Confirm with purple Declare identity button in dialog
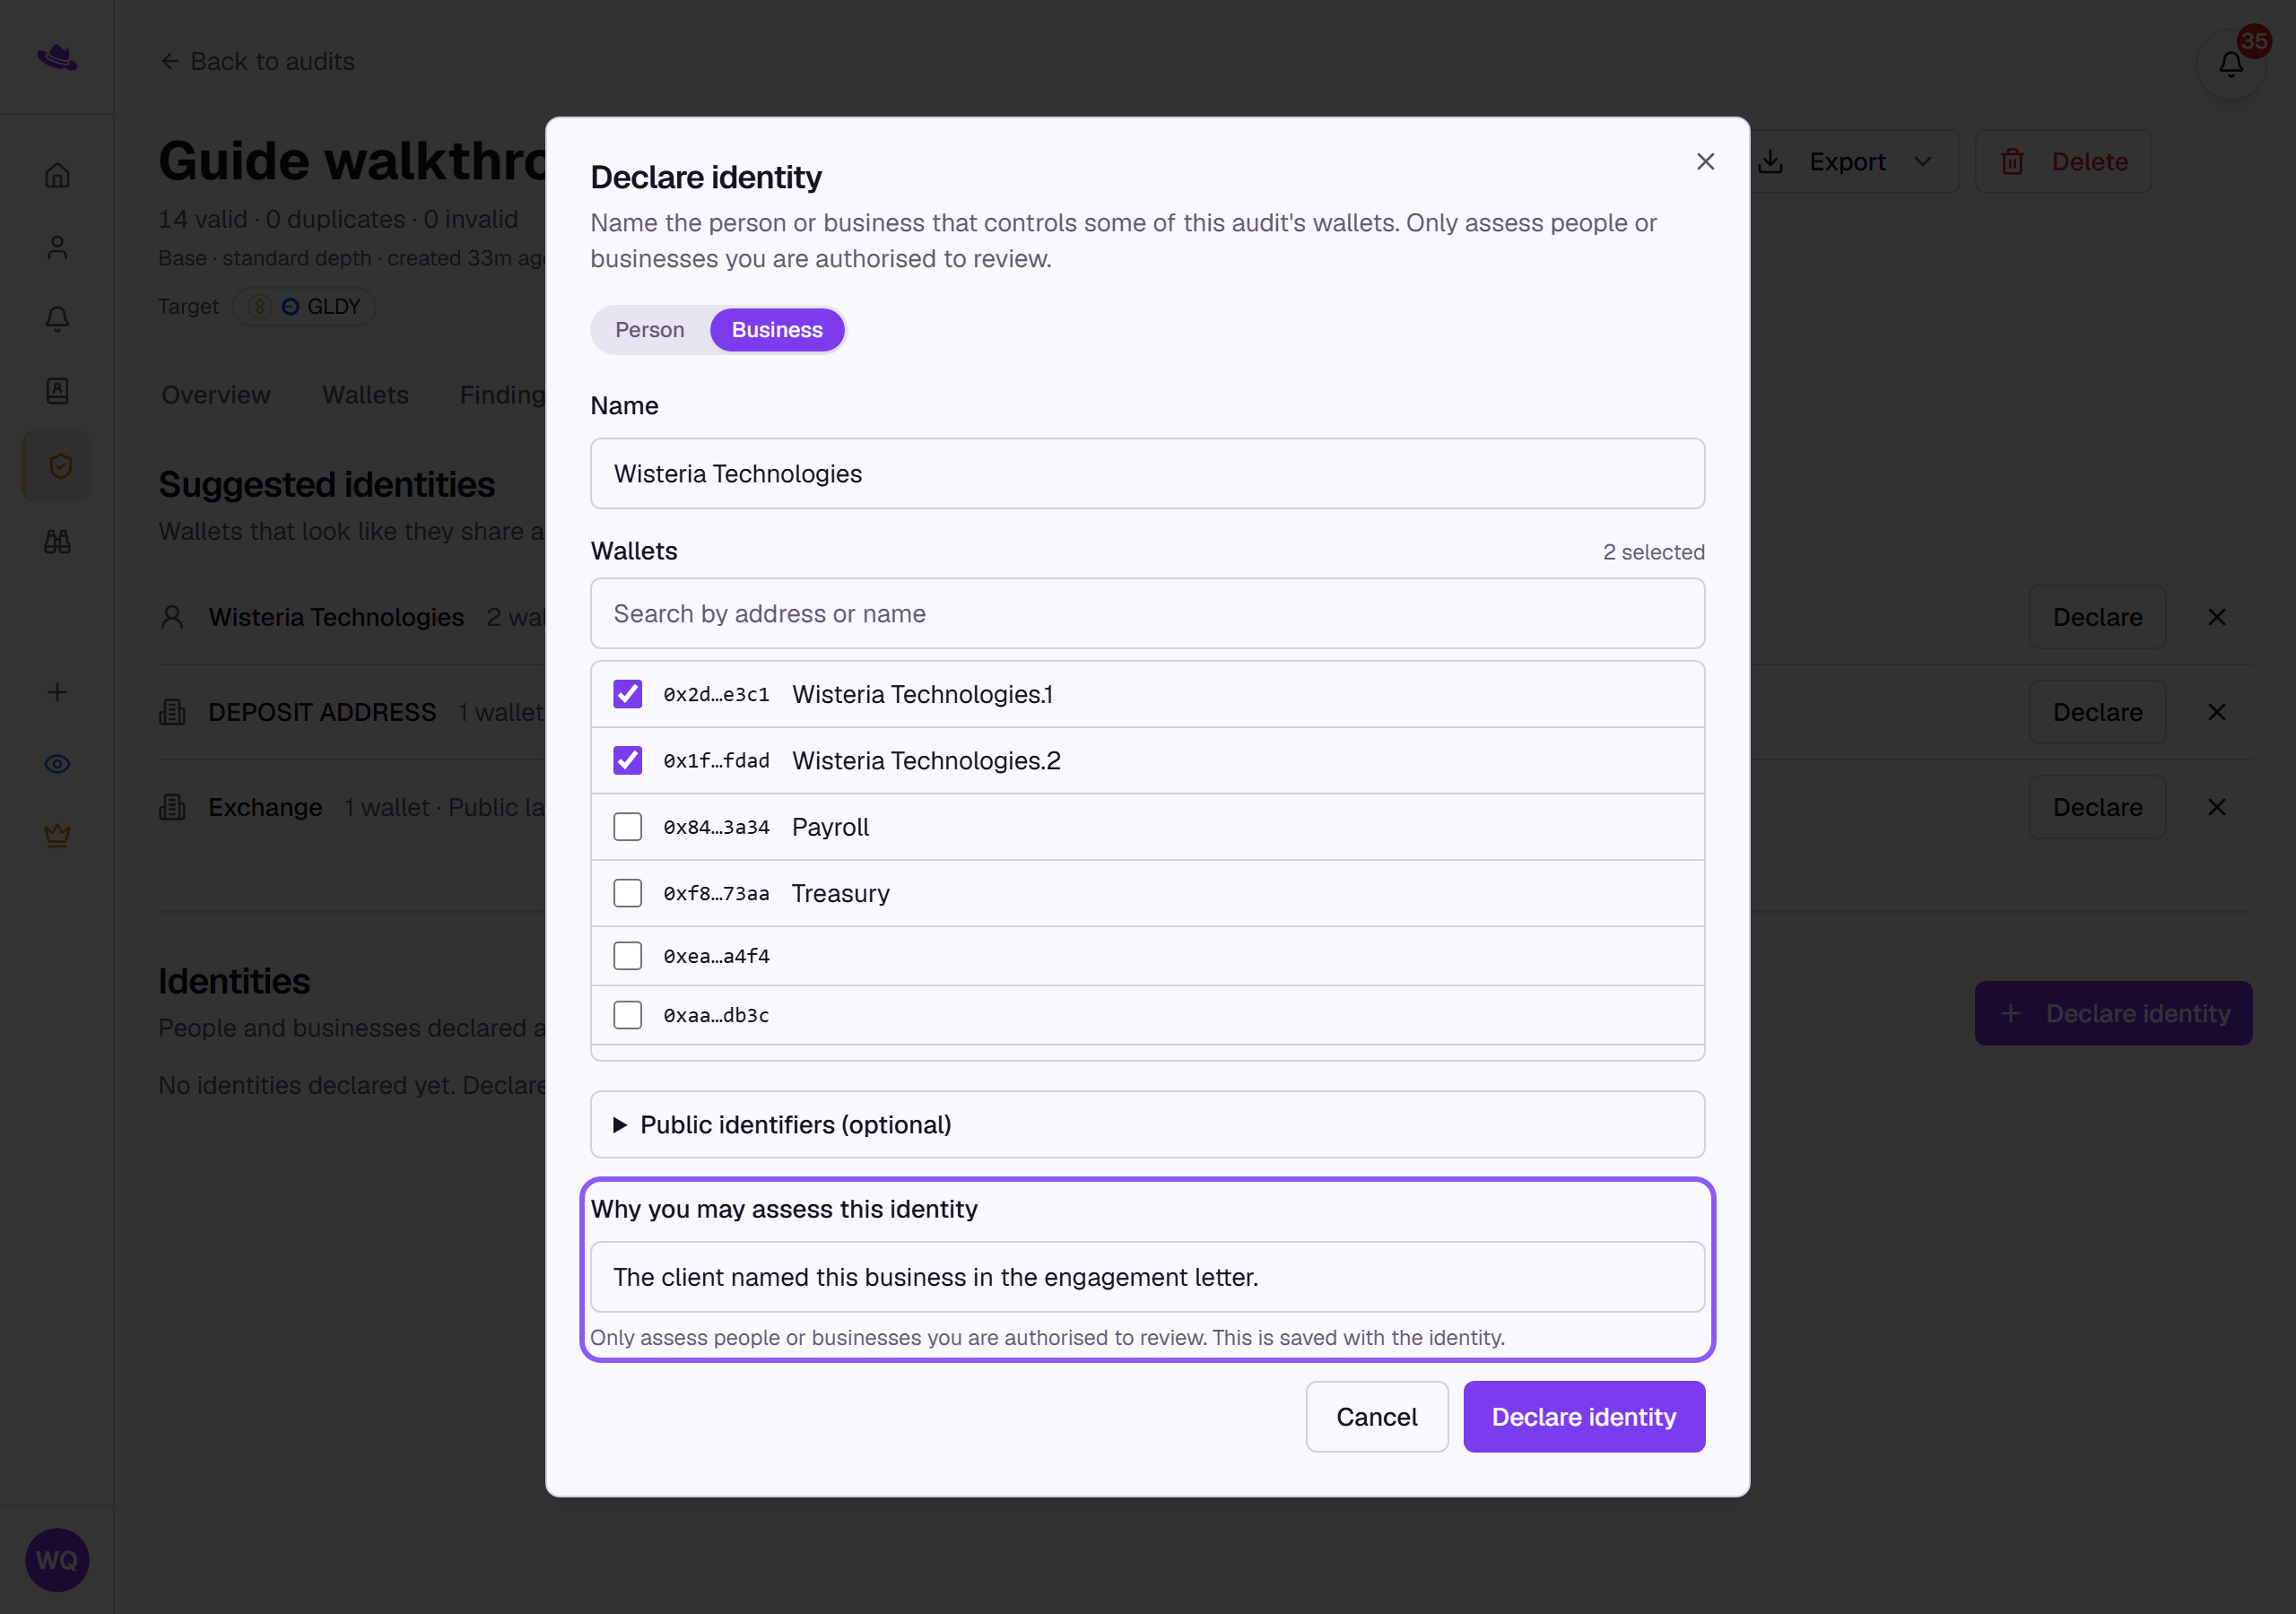The image size is (2296, 1614). [1584, 1417]
